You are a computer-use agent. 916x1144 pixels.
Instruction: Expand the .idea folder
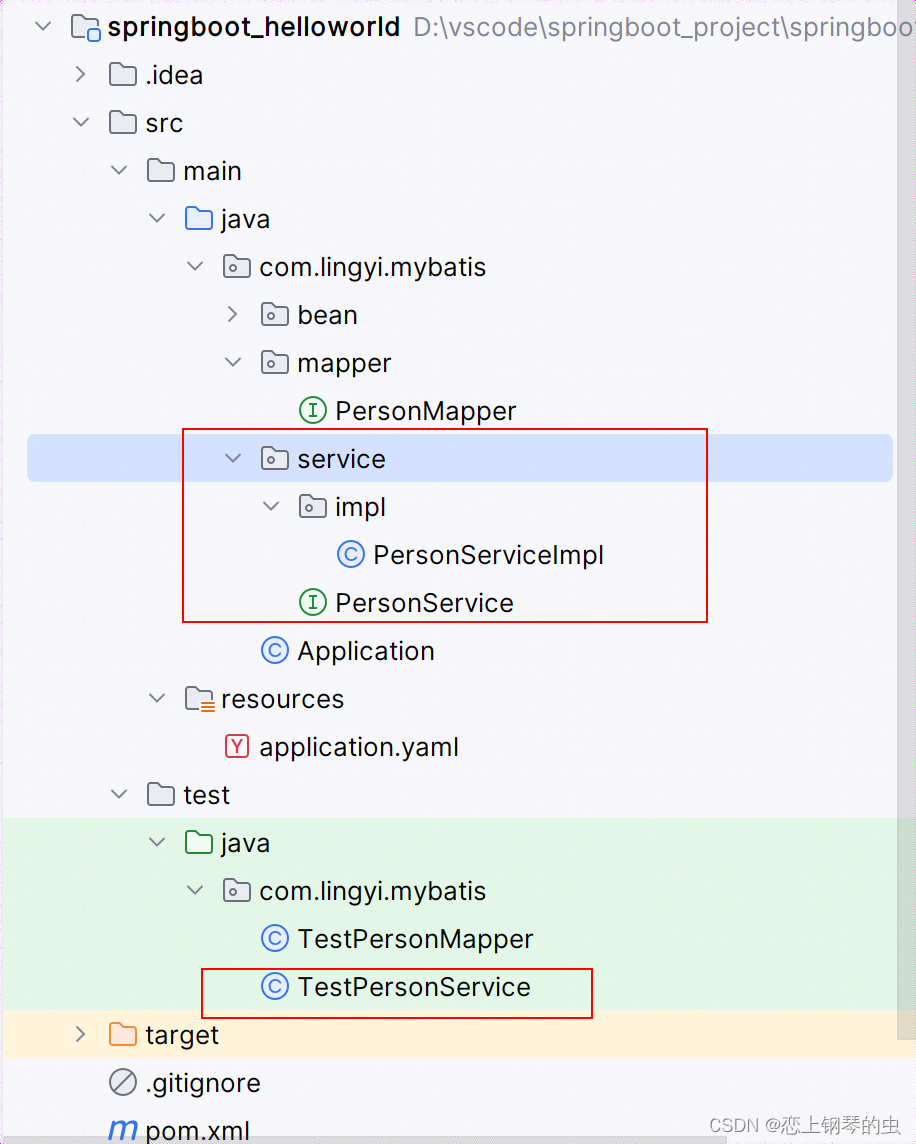pos(81,74)
